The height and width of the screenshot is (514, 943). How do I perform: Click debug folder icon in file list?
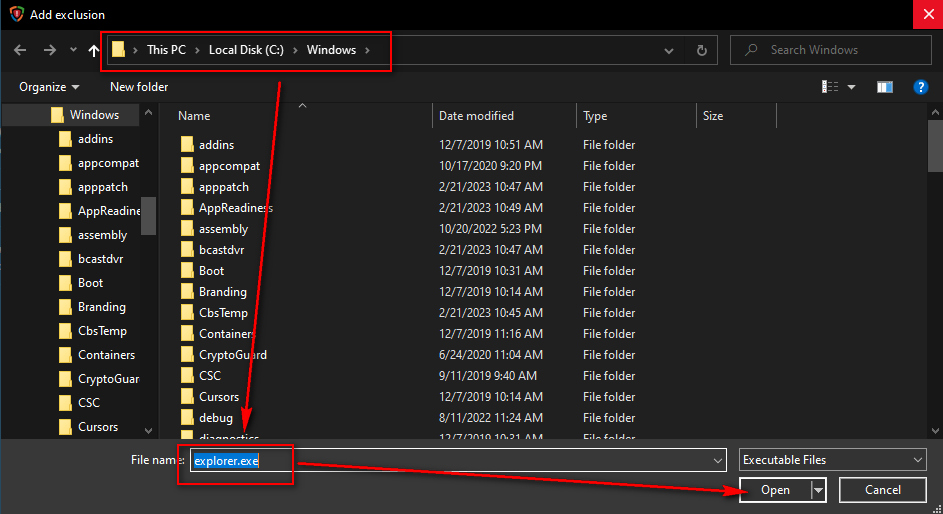(x=188, y=418)
